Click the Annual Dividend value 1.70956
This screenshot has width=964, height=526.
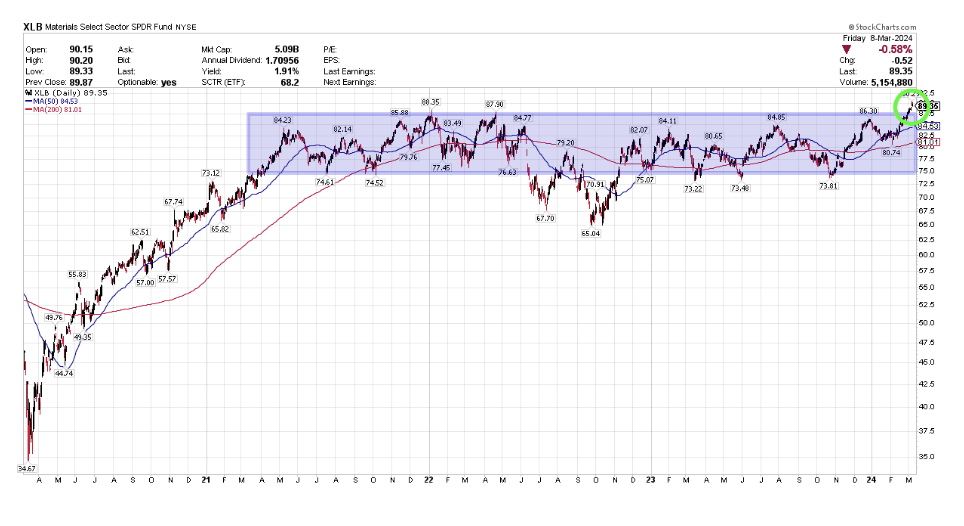click(x=282, y=60)
